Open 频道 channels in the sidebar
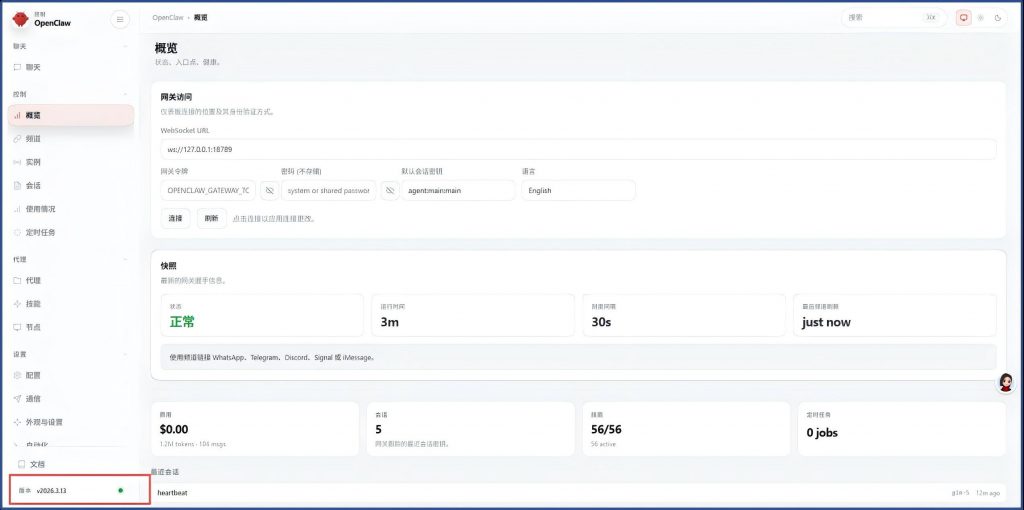The width and height of the screenshot is (1024, 510). (x=33, y=138)
